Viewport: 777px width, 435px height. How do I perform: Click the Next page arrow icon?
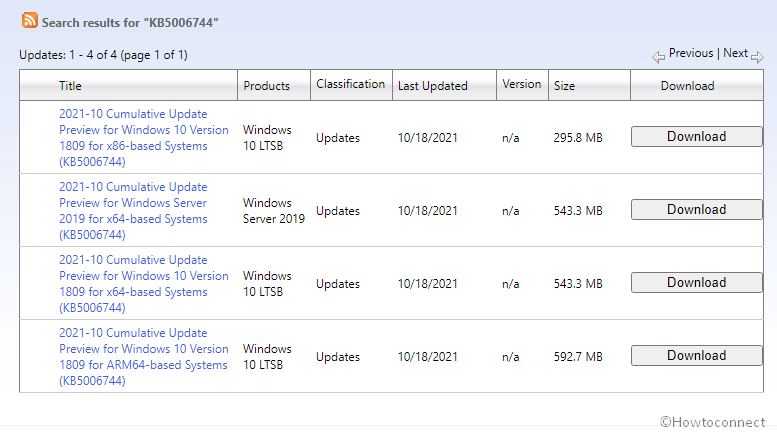pyautogui.click(x=757, y=56)
